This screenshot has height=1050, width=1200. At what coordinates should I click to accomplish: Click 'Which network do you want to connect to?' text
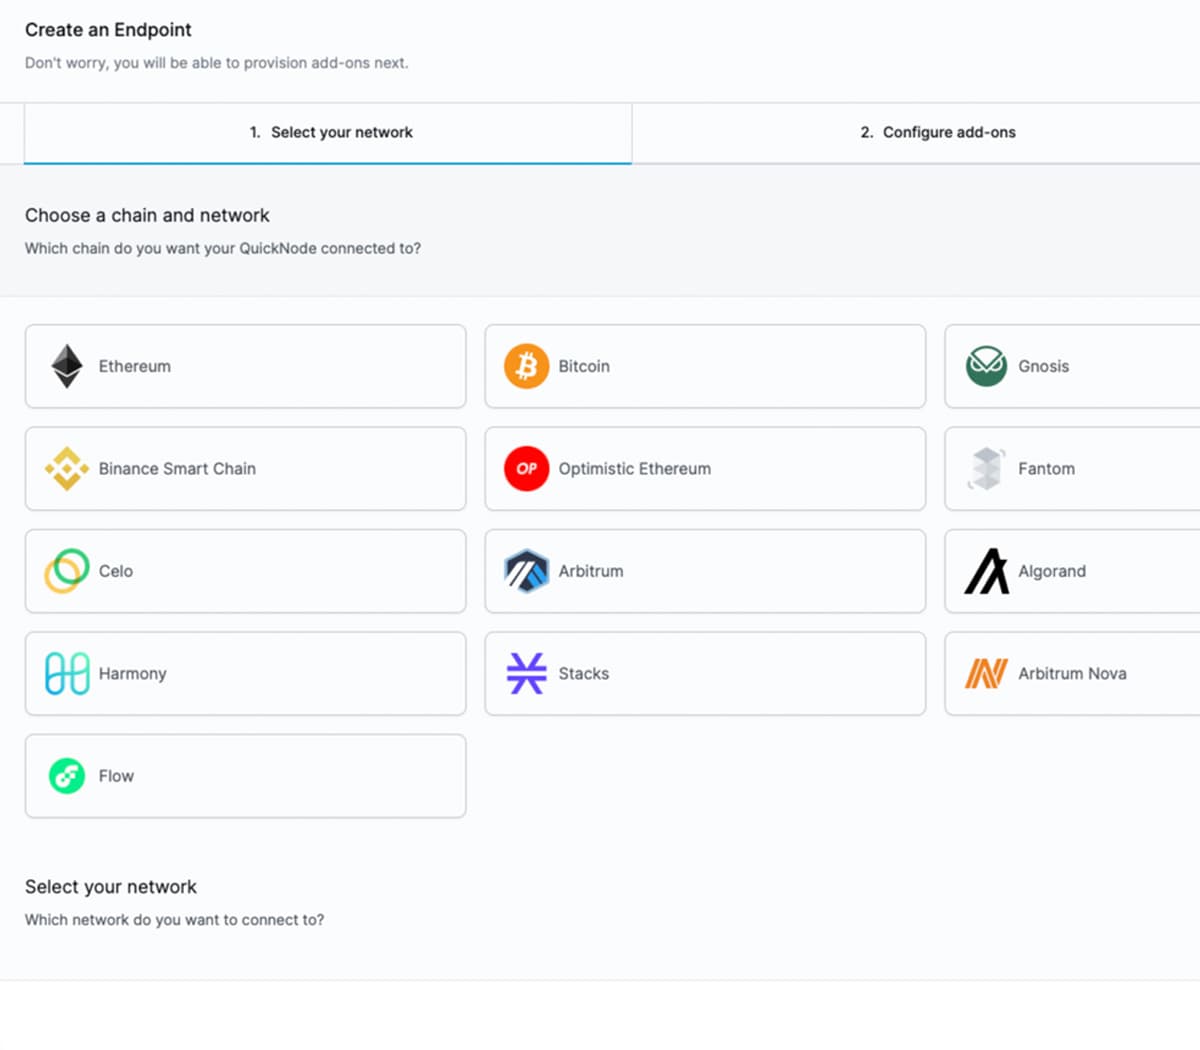174,920
